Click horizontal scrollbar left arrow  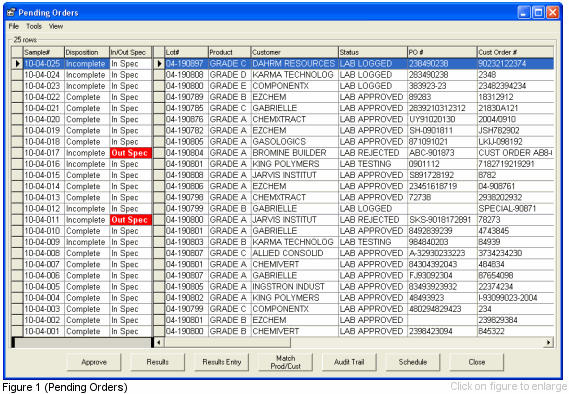pyautogui.click(x=159, y=342)
